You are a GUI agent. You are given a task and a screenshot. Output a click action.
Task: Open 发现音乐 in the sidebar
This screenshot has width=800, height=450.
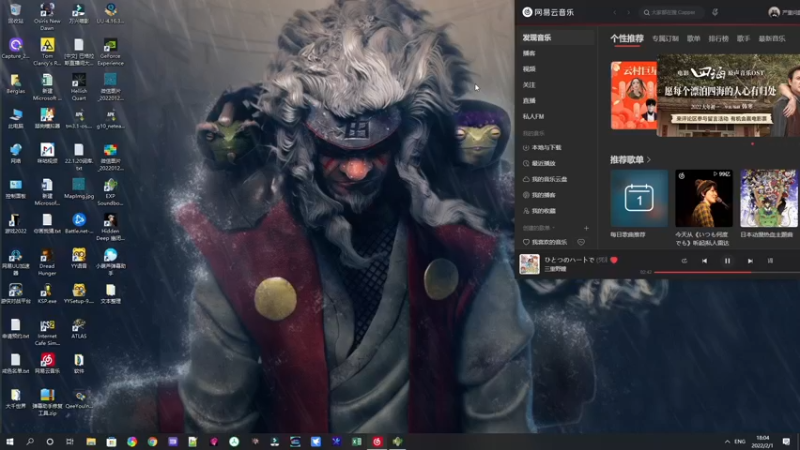[x=556, y=37]
